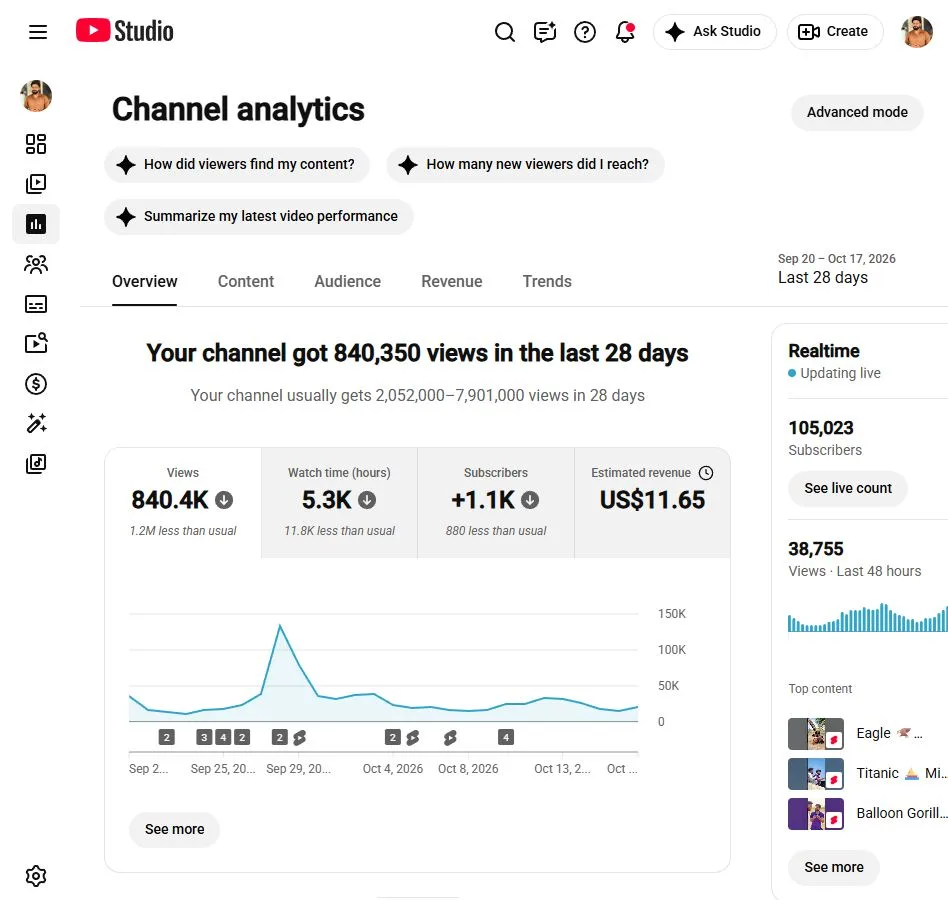Screen dimensions: 948x900
Task: Open Audio library sidebar icon
Action: [x=36, y=464]
